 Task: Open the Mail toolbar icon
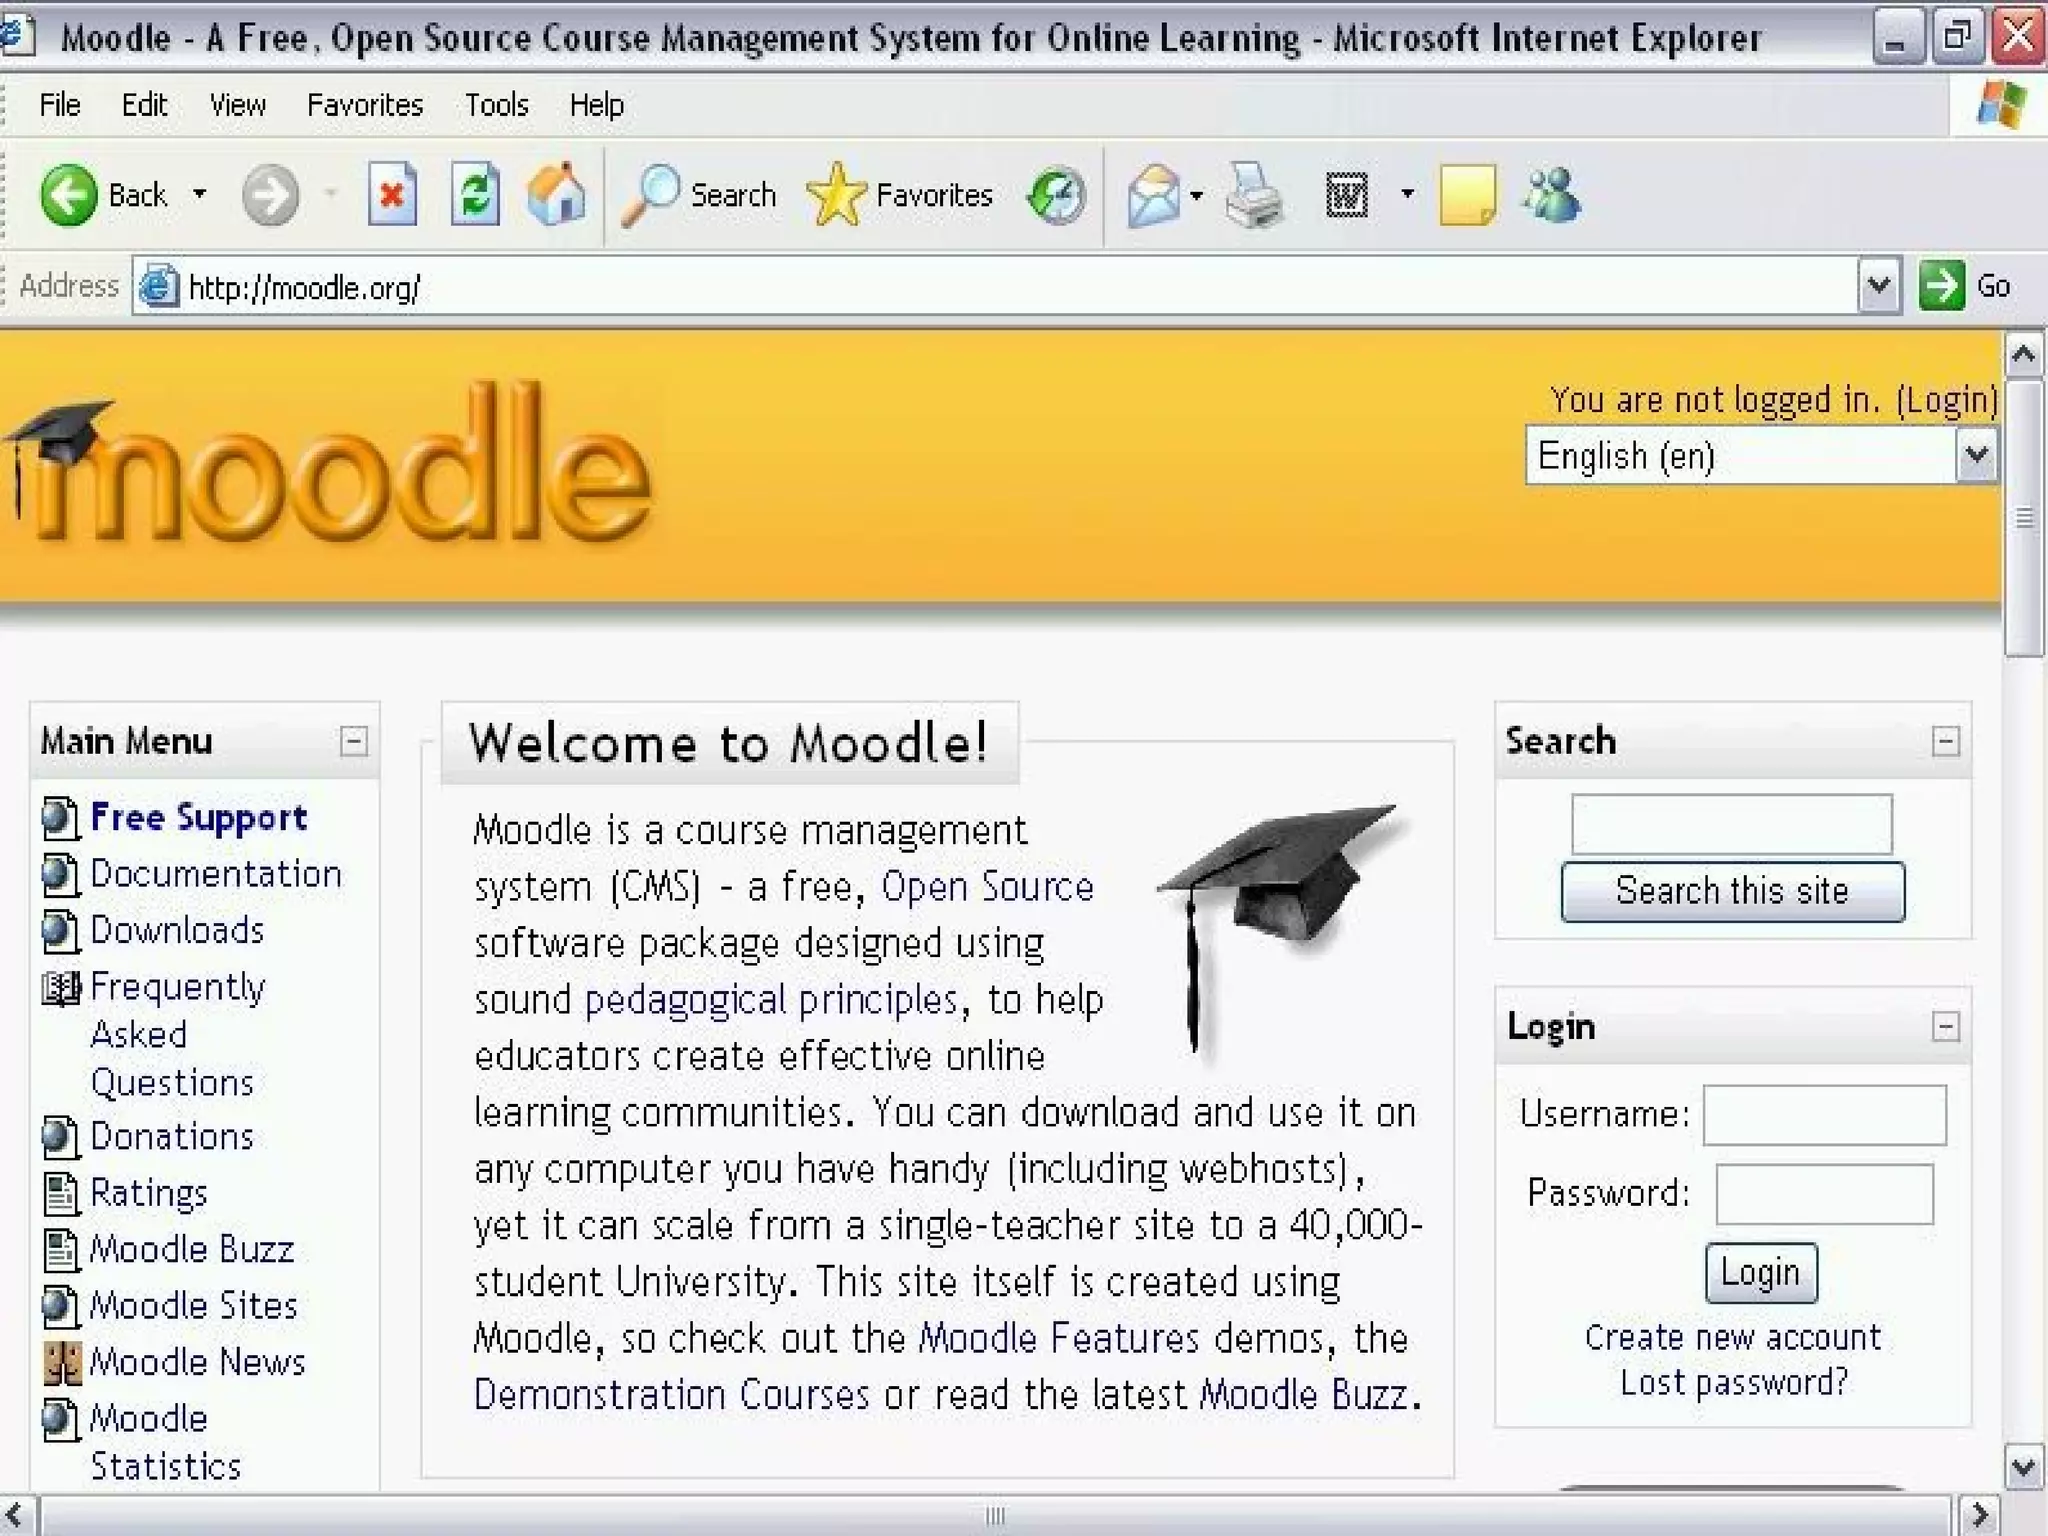(1154, 195)
